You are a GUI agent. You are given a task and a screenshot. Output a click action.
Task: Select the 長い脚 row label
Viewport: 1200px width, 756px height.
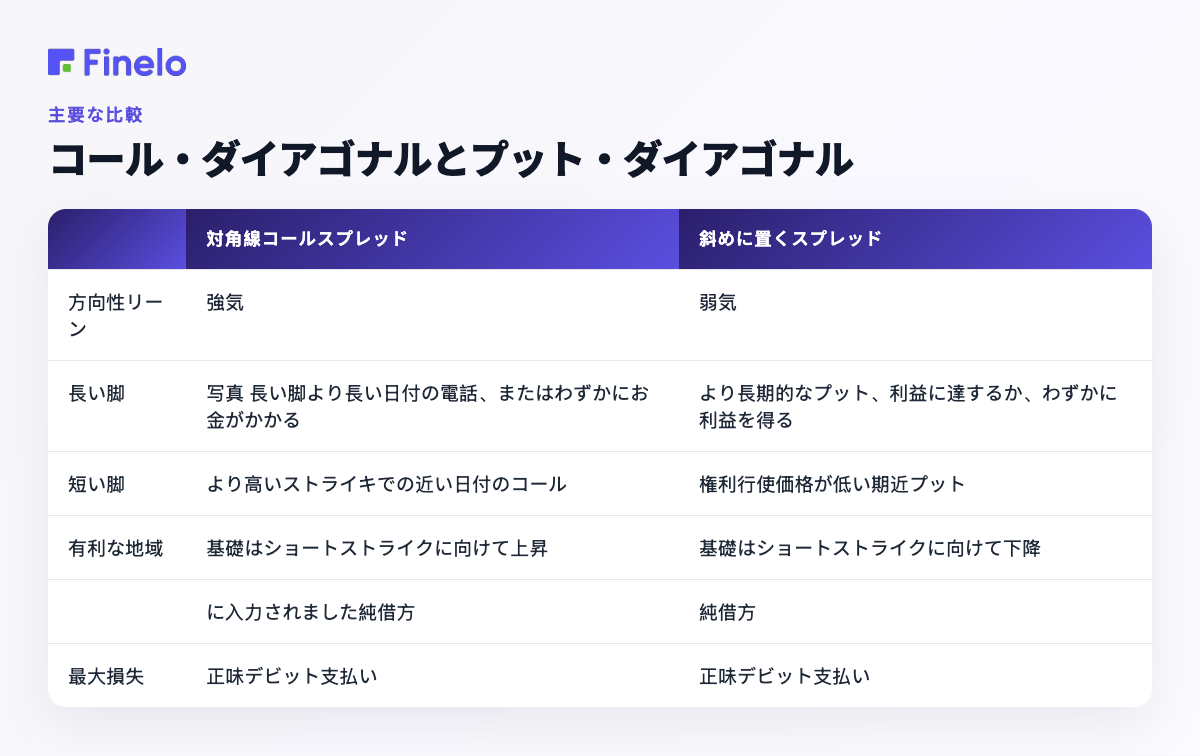pyautogui.click(x=96, y=394)
